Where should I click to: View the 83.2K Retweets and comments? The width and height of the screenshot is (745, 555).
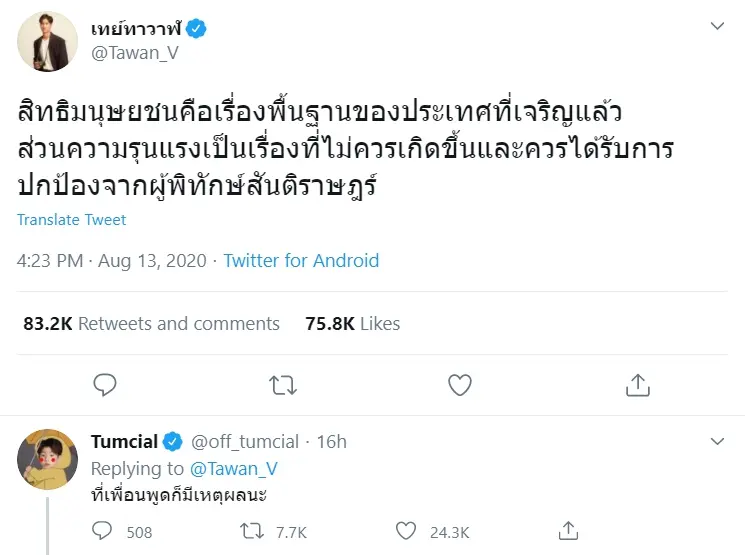pos(152,324)
